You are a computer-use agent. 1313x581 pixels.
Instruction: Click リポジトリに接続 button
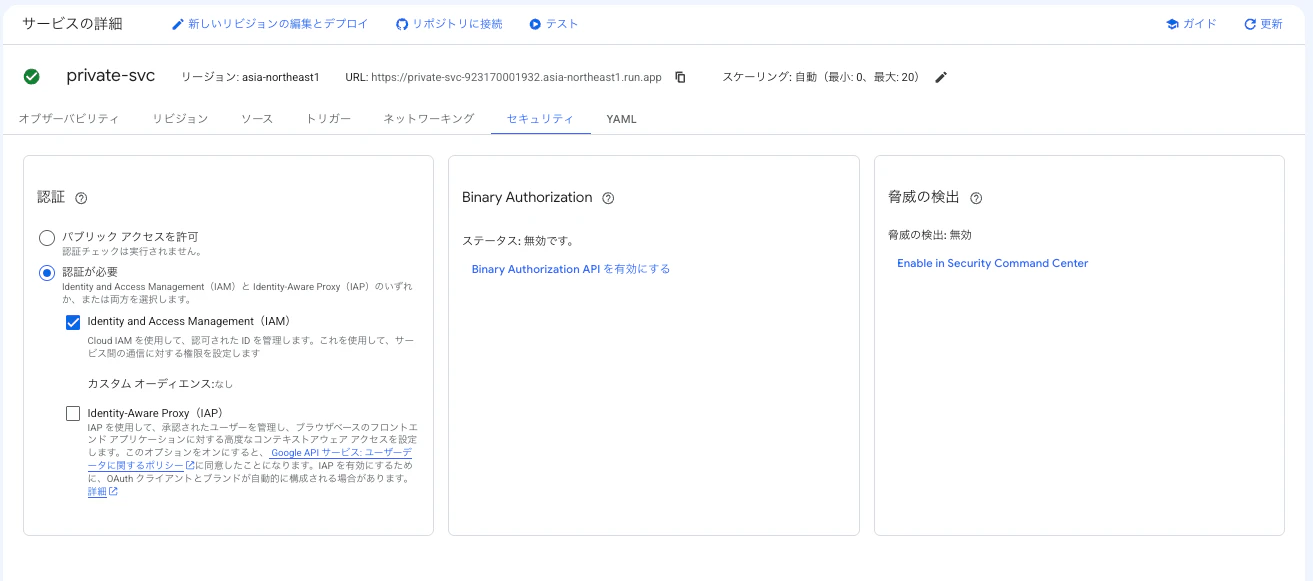coord(449,24)
